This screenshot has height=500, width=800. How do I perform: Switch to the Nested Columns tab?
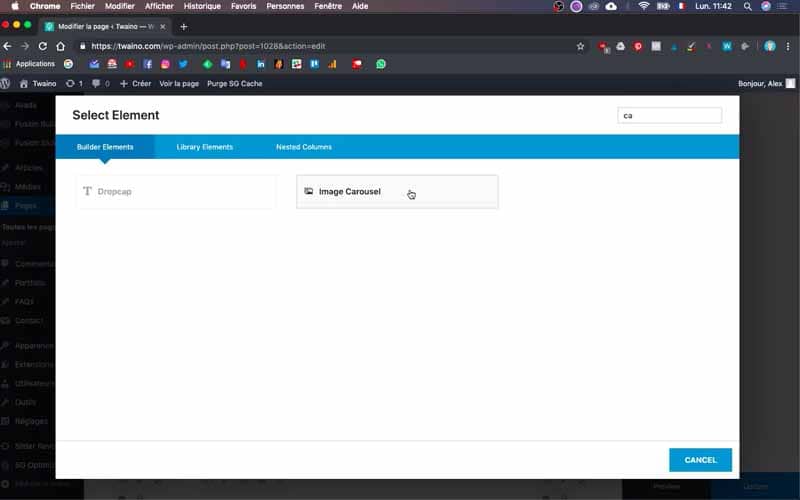[304, 147]
